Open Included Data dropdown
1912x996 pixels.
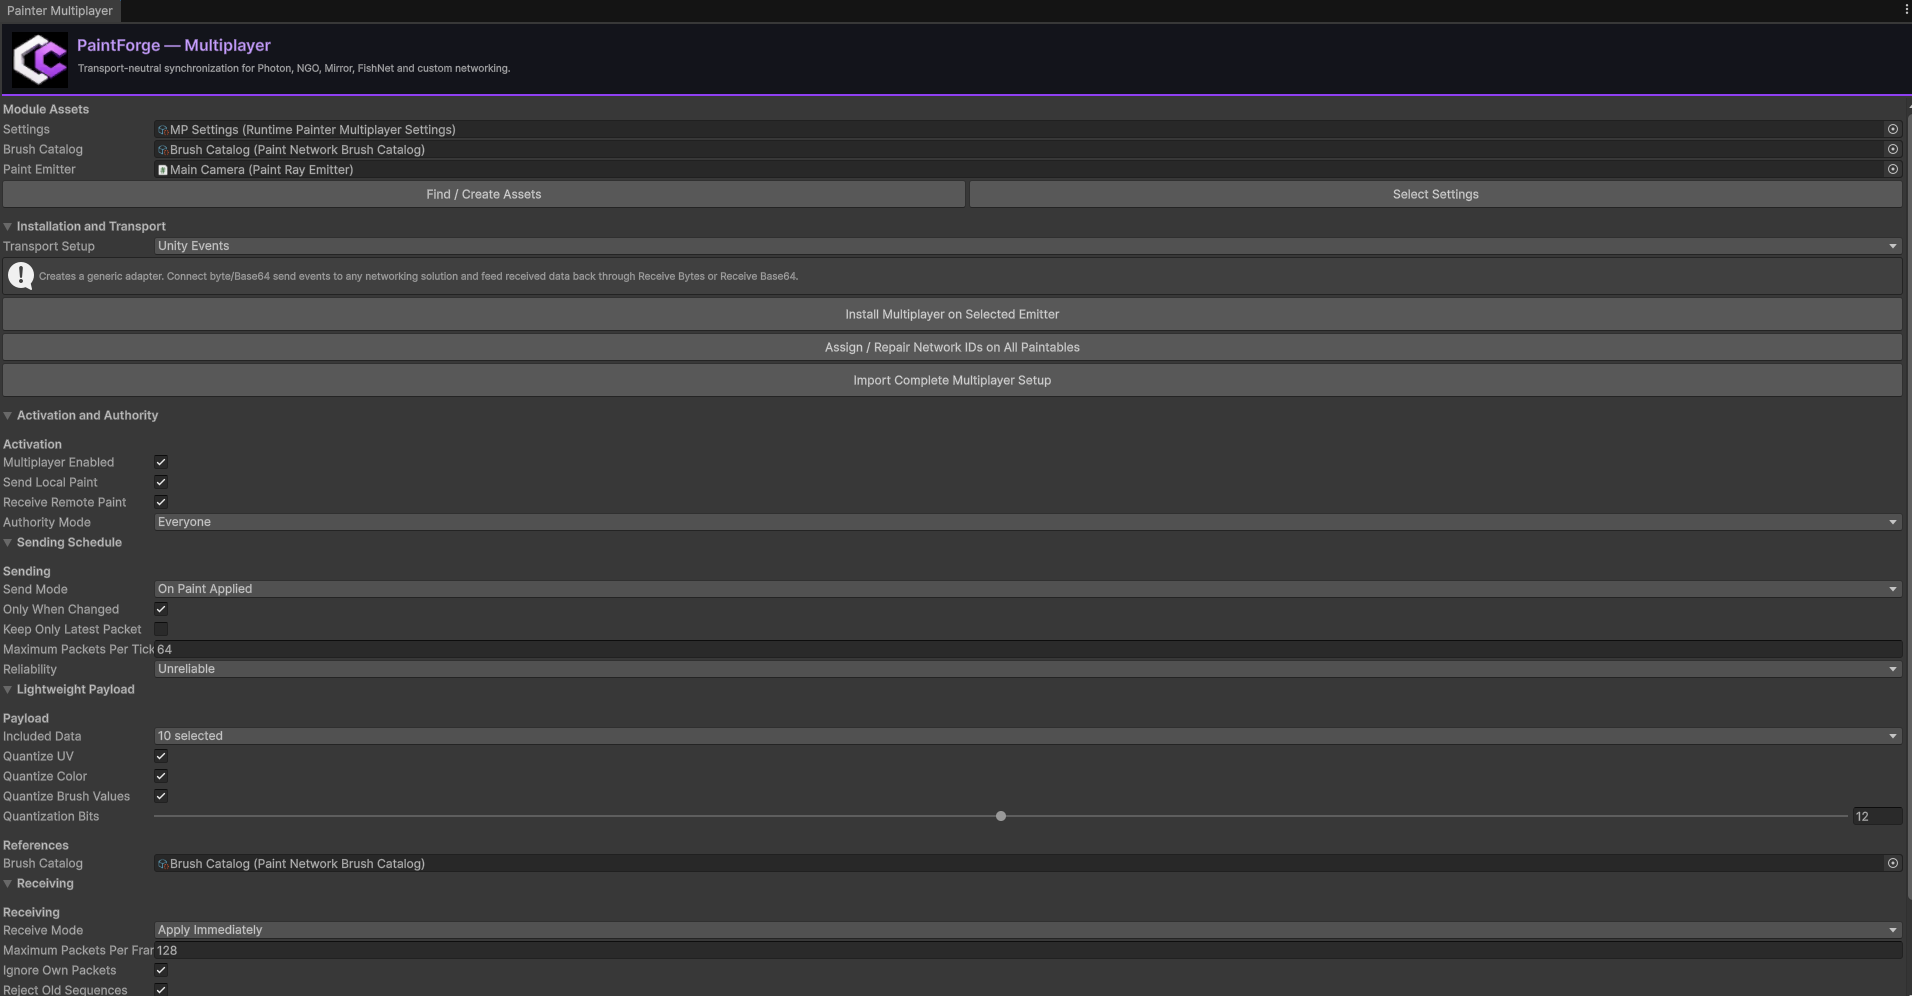[1028, 736]
